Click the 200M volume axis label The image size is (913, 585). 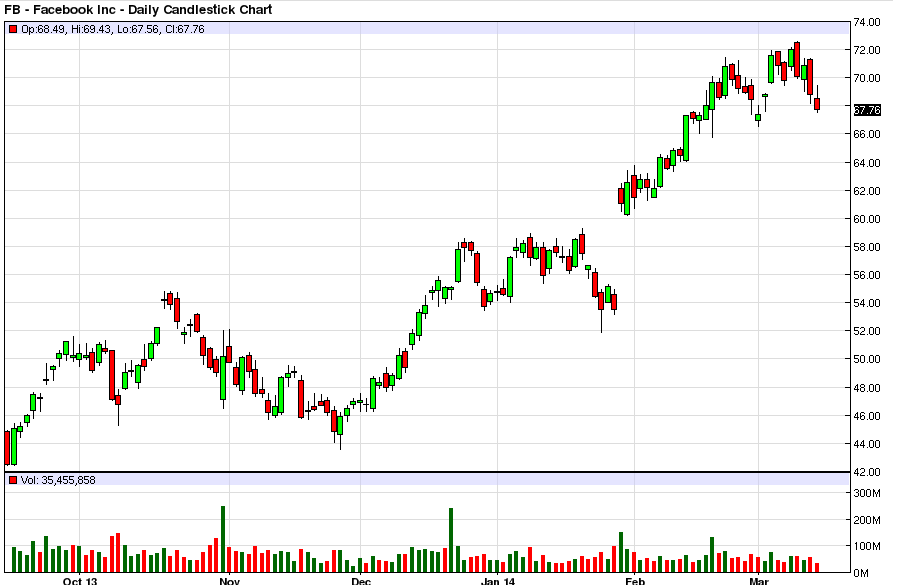[867, 520]
